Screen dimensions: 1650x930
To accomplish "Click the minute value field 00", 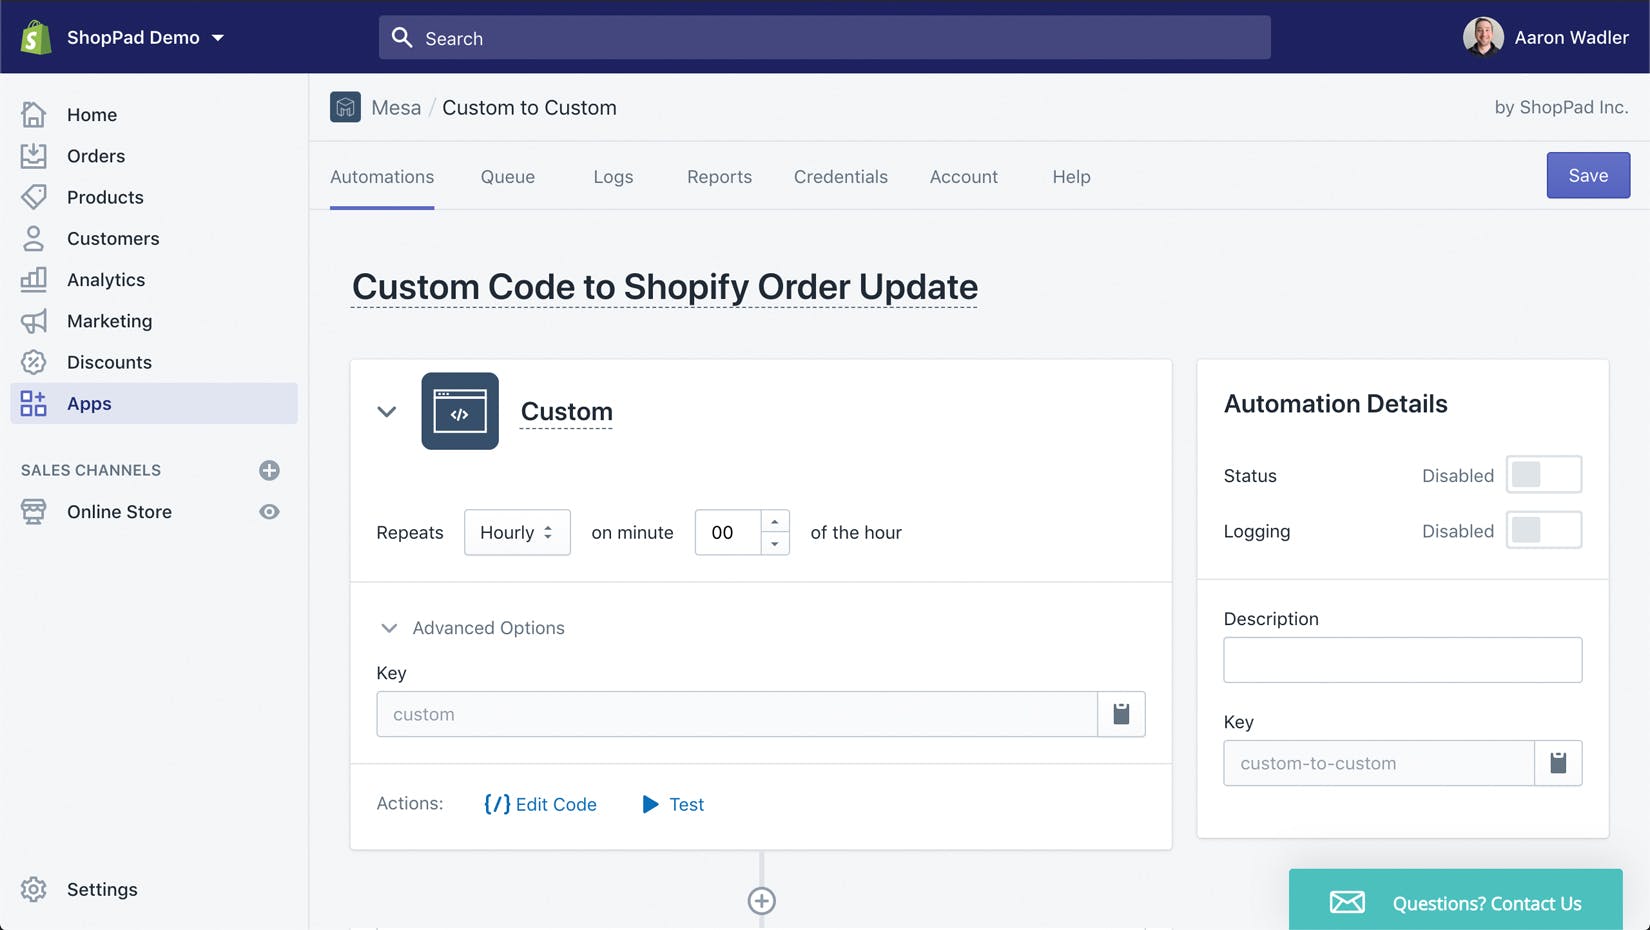I will [x=728, y=532].
